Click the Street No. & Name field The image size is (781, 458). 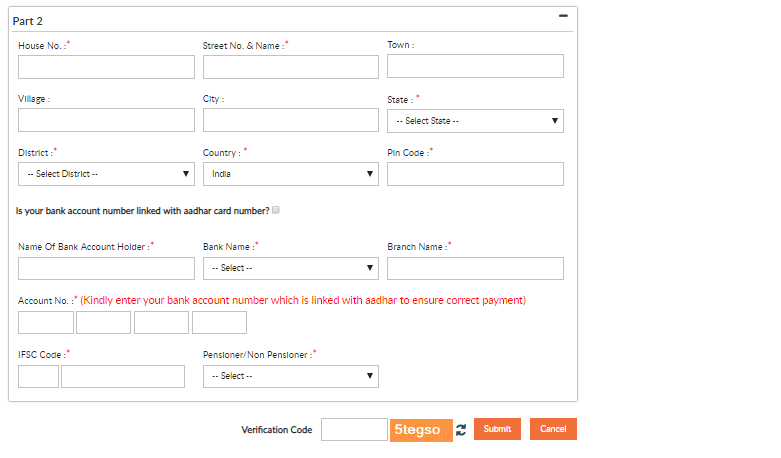point(291,67)
